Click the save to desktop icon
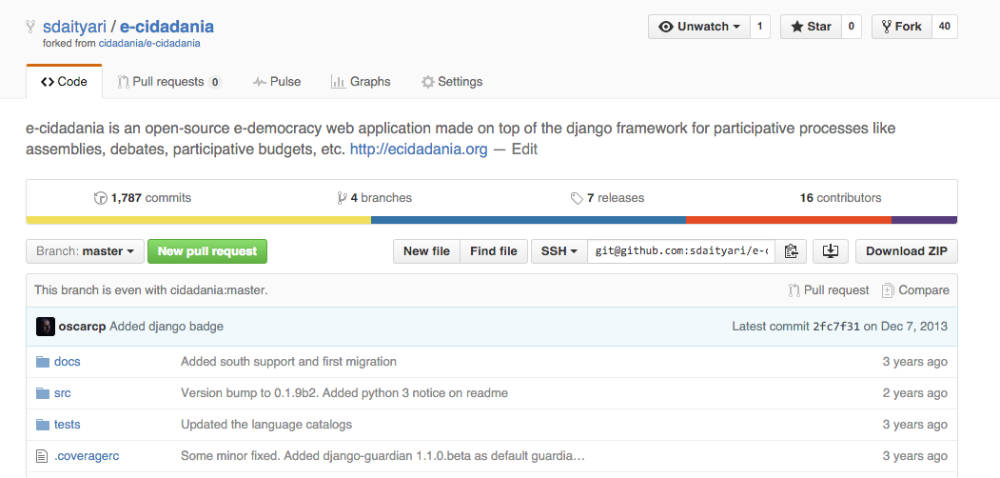This screenshot has width=1000, height=478. (x=830, y=251)
